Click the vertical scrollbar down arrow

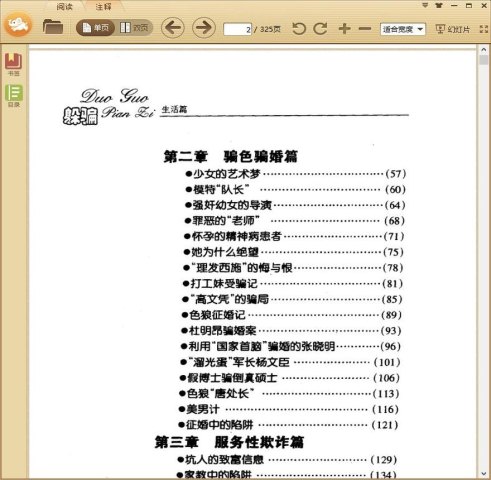484,474
